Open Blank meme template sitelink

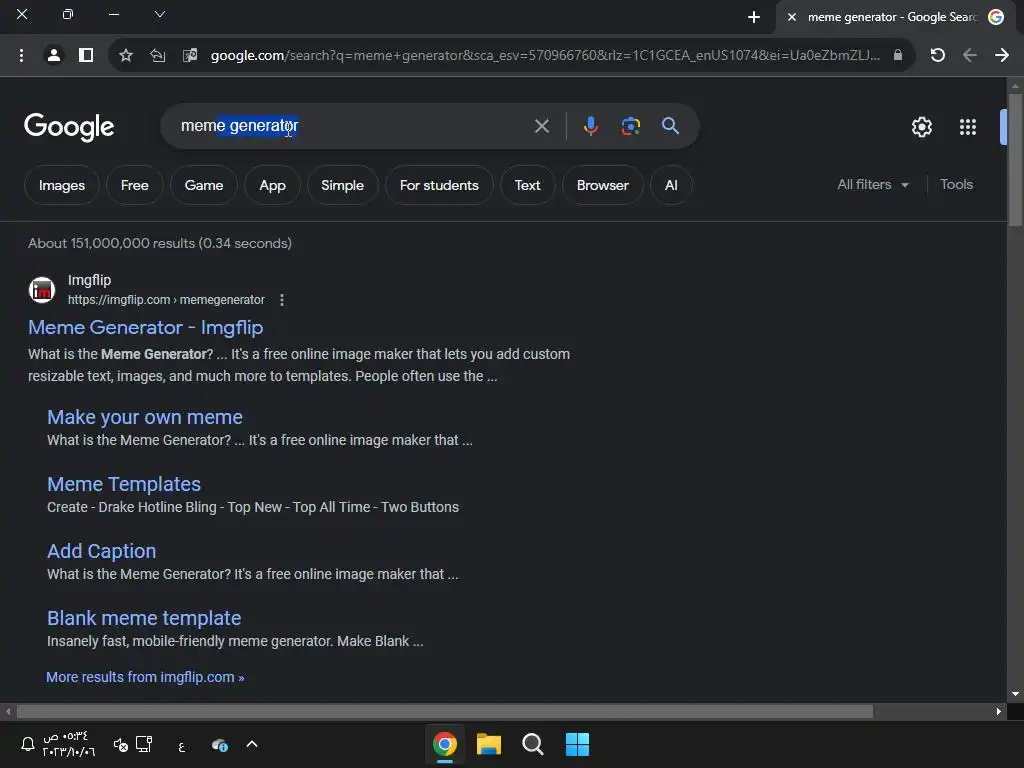pyautogui.click(x=144, y=618)
